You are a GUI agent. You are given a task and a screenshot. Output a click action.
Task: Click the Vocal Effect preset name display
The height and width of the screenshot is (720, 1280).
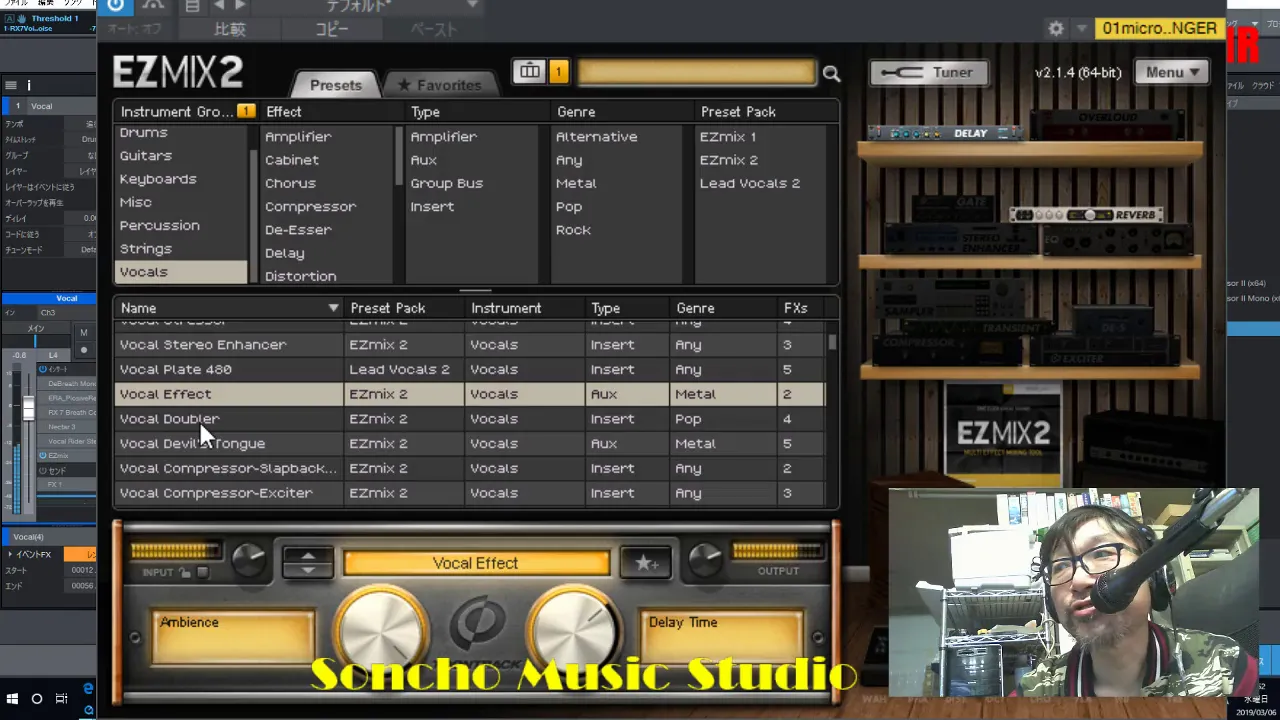click(x=476, y=563)
